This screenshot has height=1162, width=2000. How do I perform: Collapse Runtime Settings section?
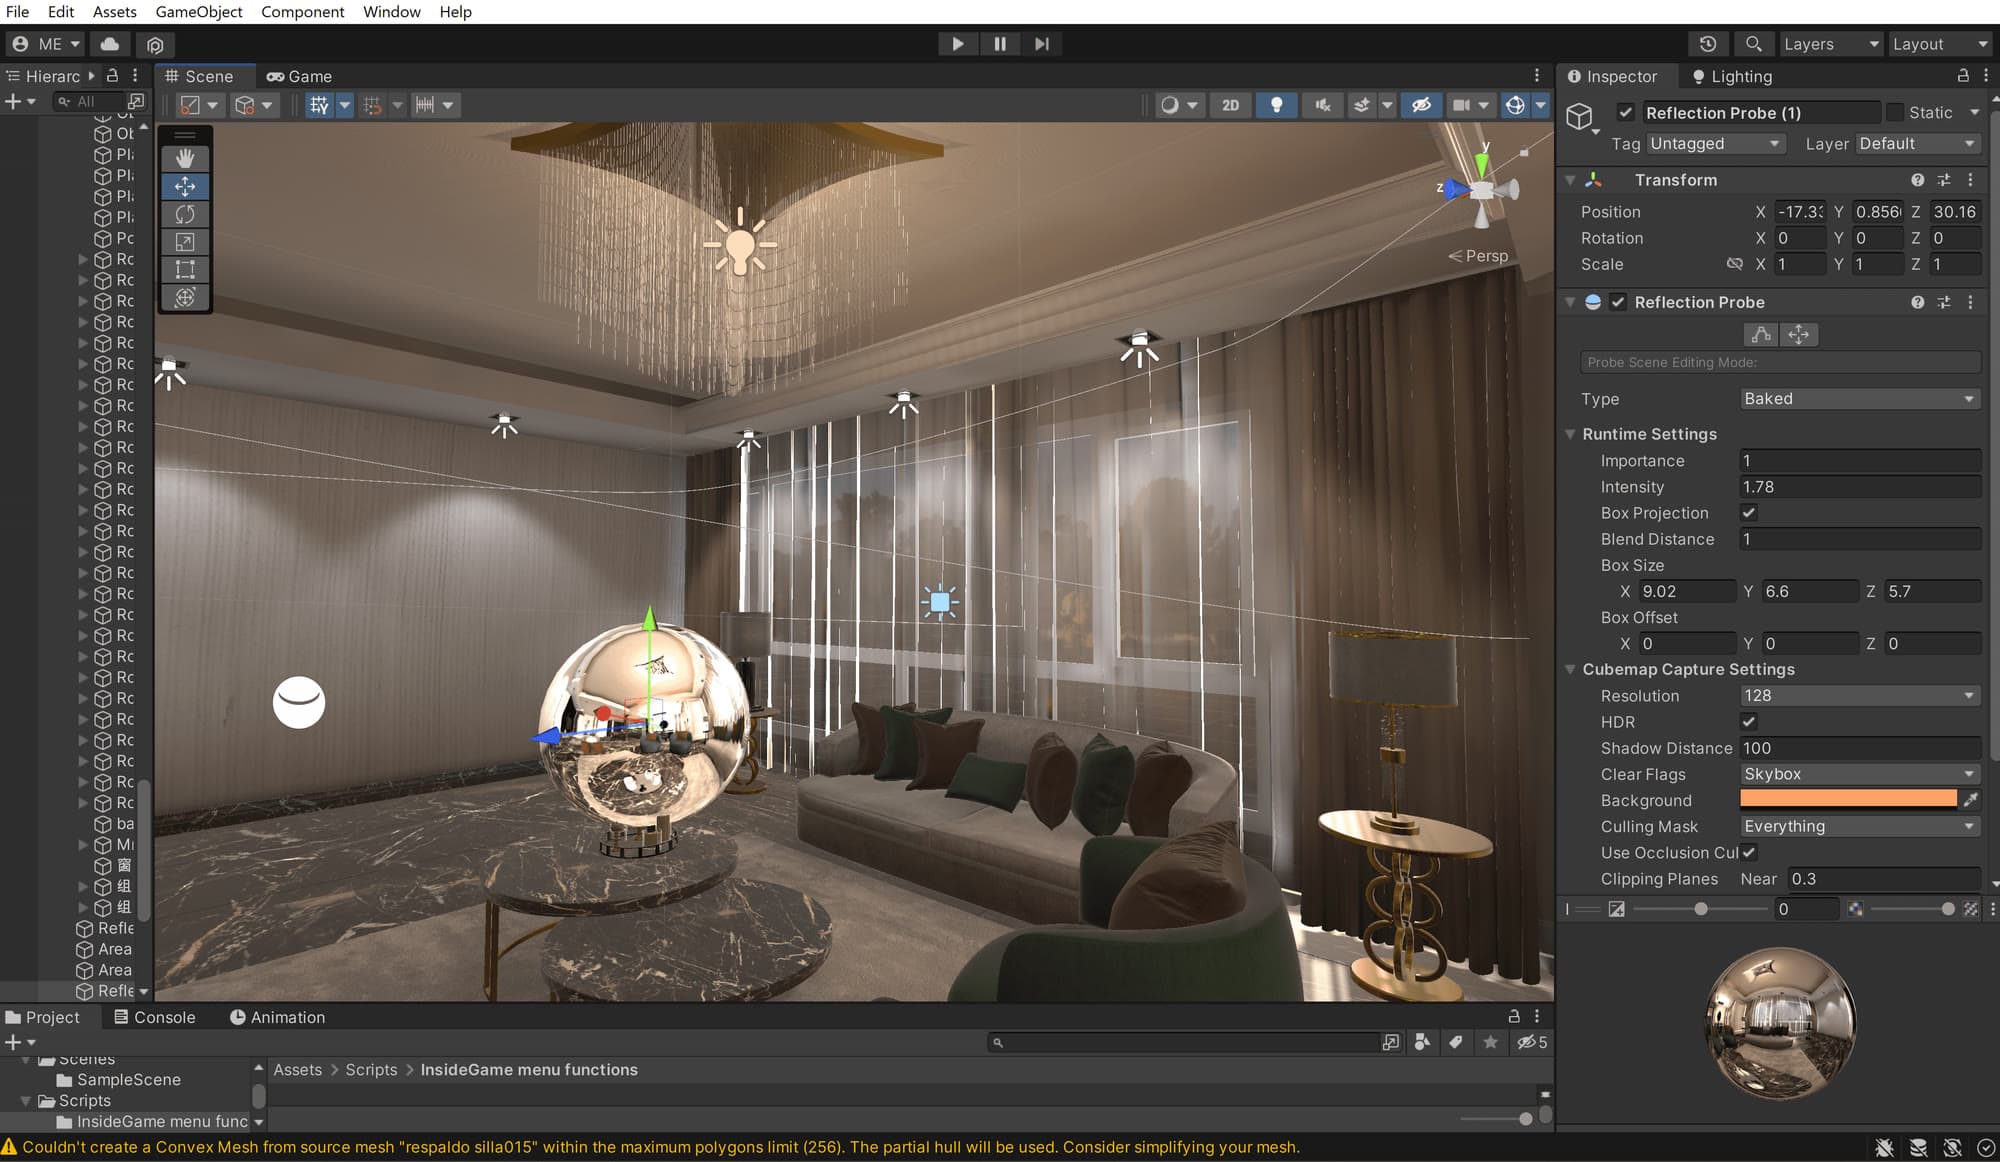coord(1571,434)
